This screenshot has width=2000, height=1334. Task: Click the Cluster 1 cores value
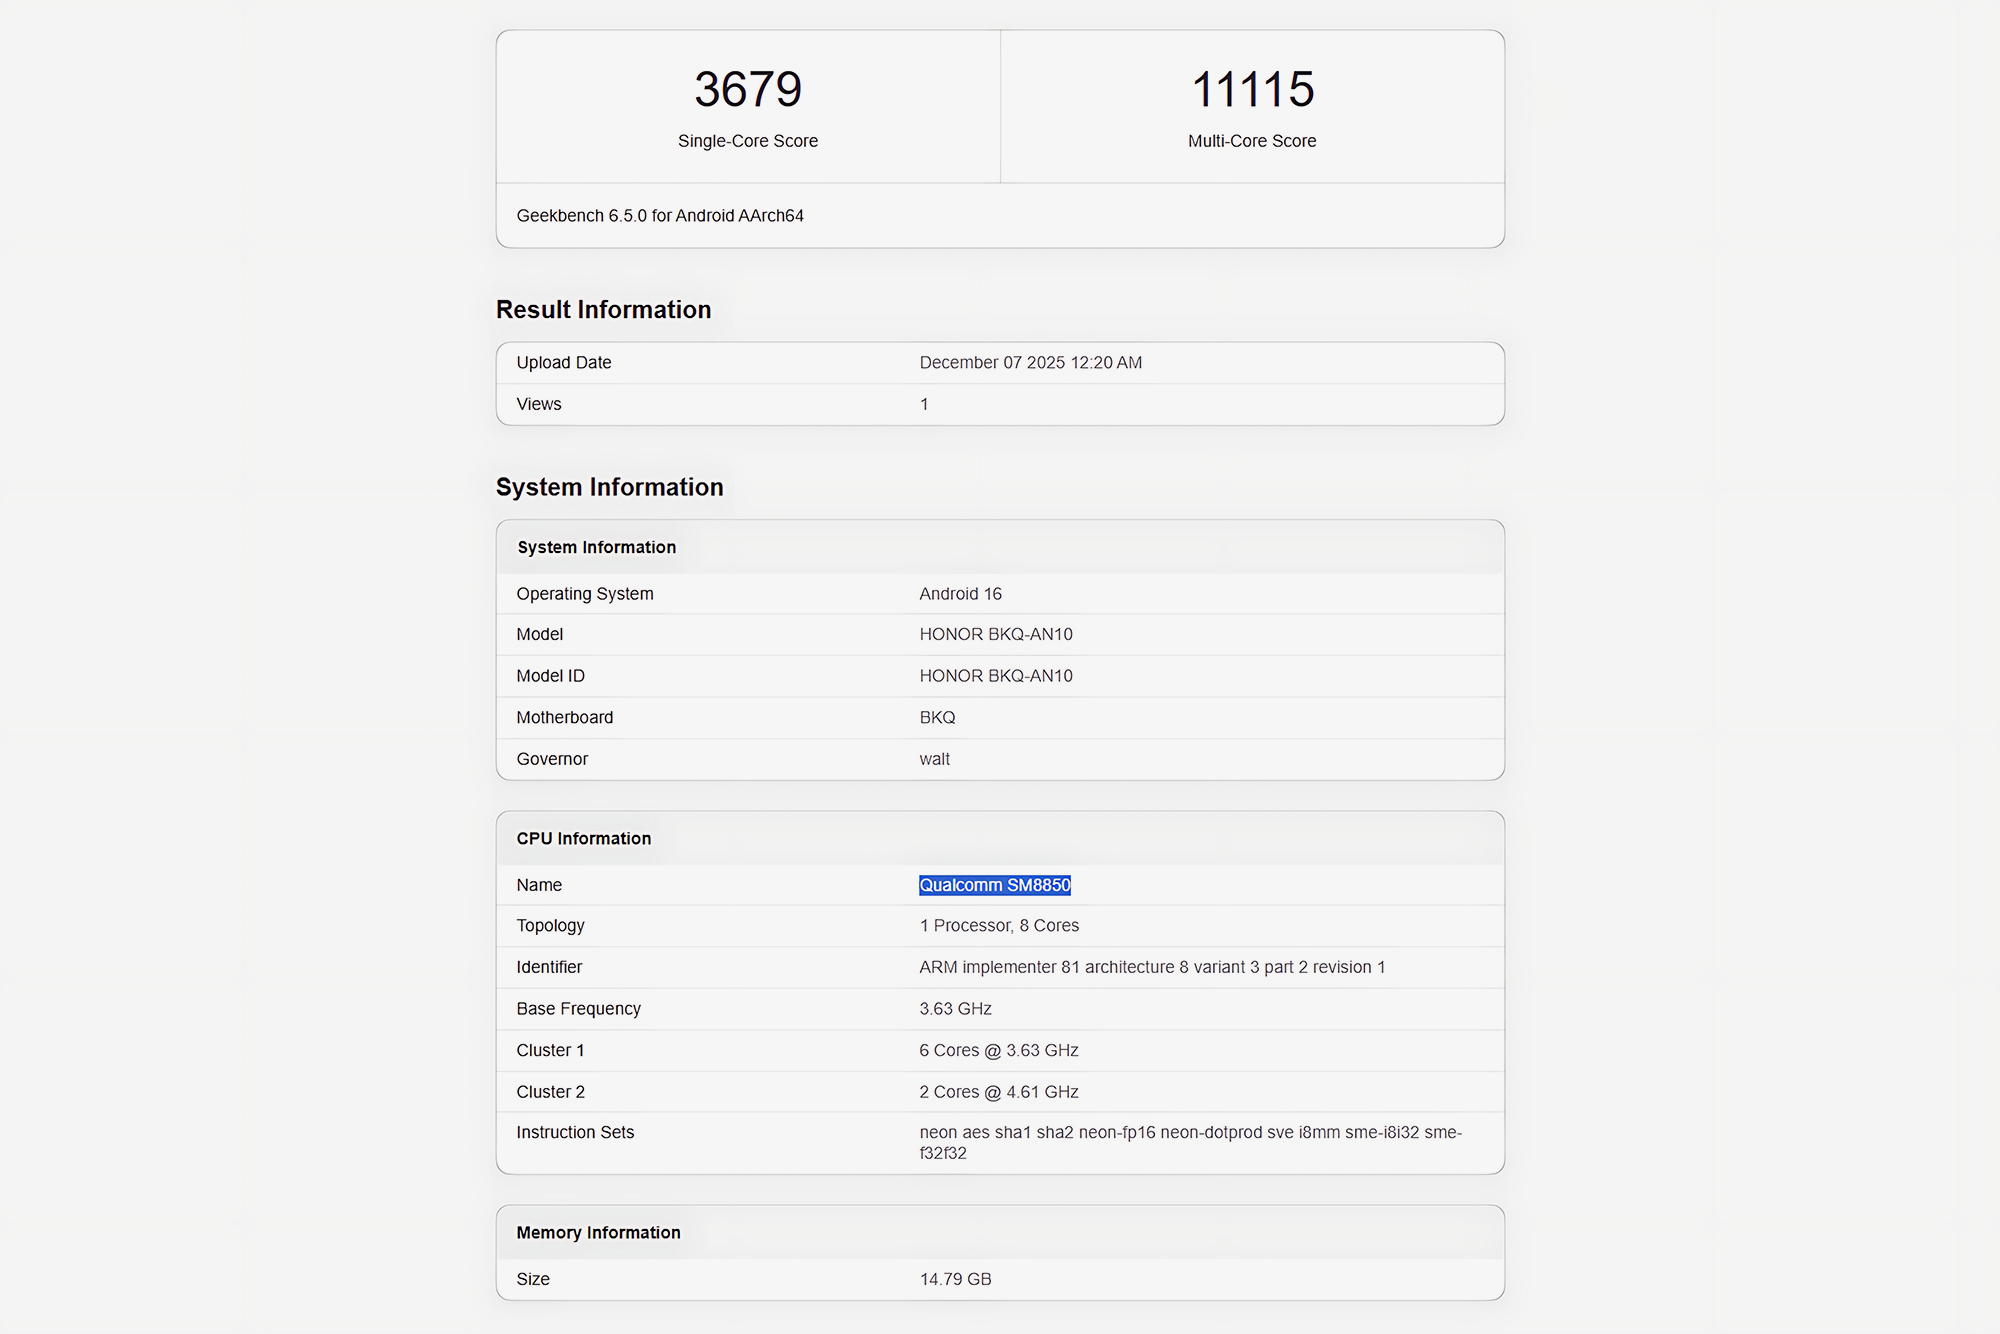click(x=999, y=1051)
